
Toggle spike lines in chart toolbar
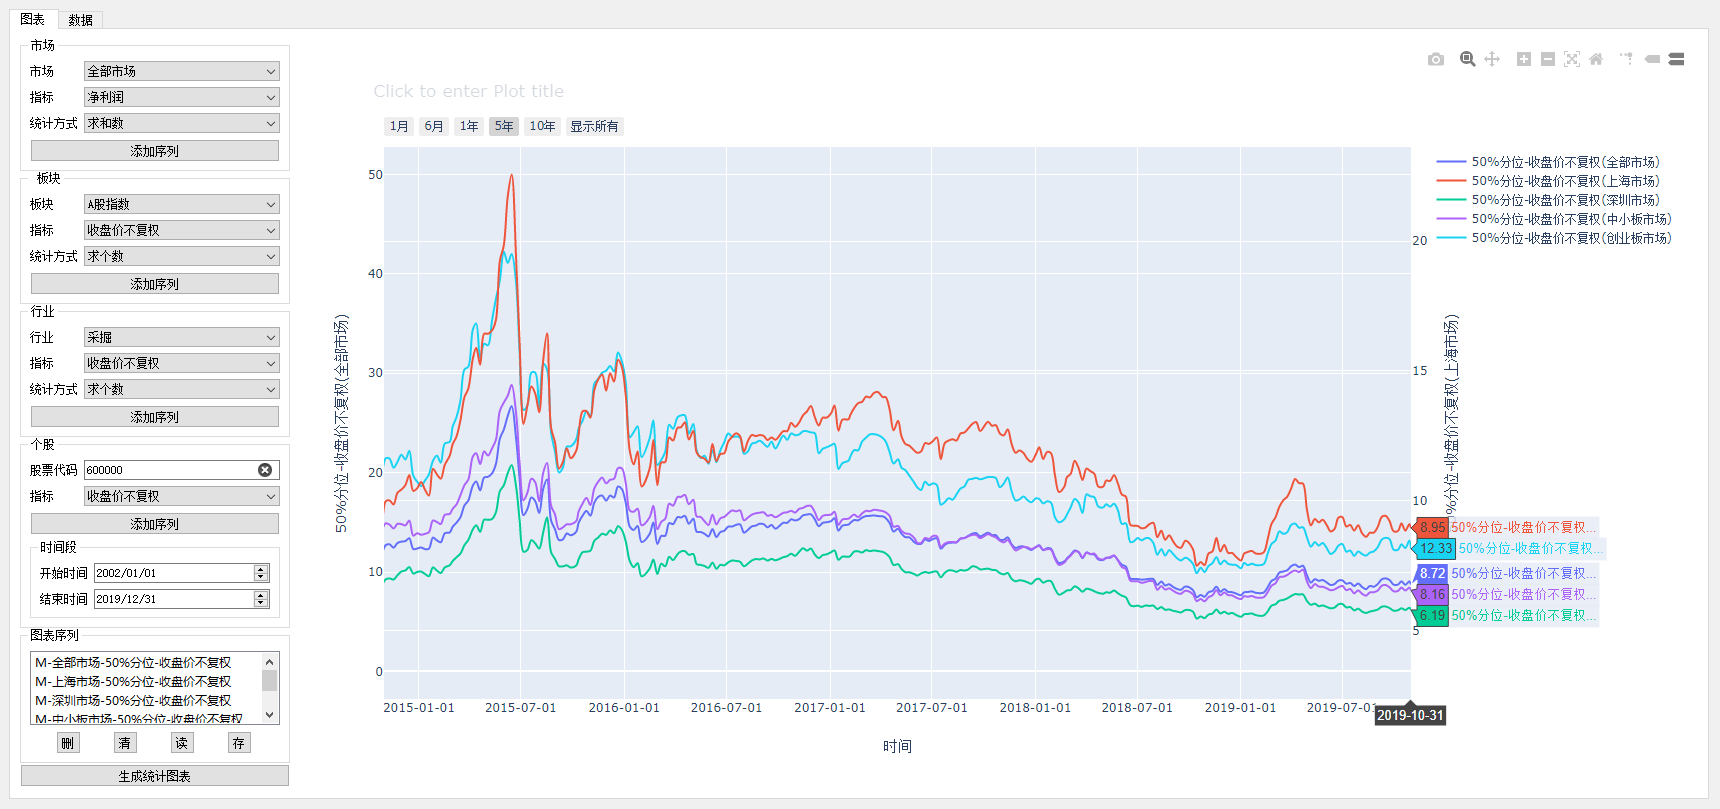click(1627, 59)
